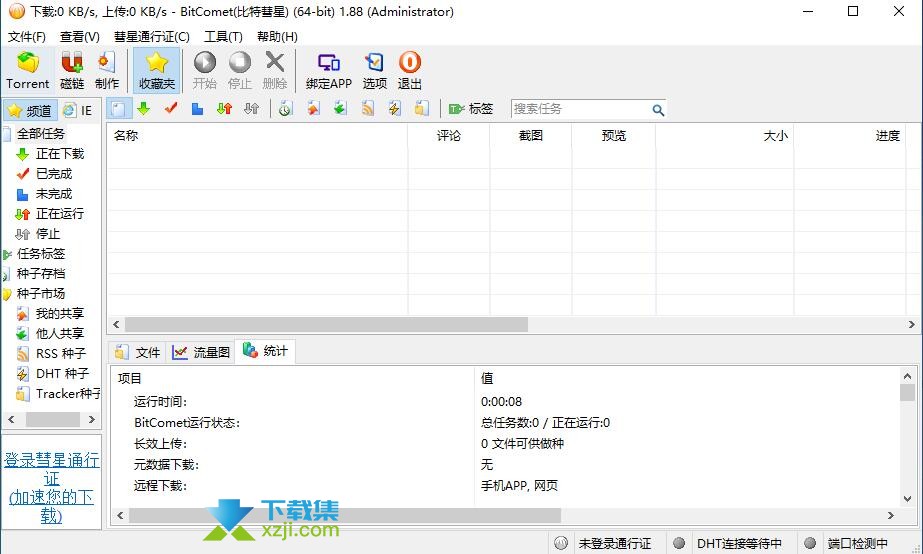Click the 进度 column header

[850, 136]
